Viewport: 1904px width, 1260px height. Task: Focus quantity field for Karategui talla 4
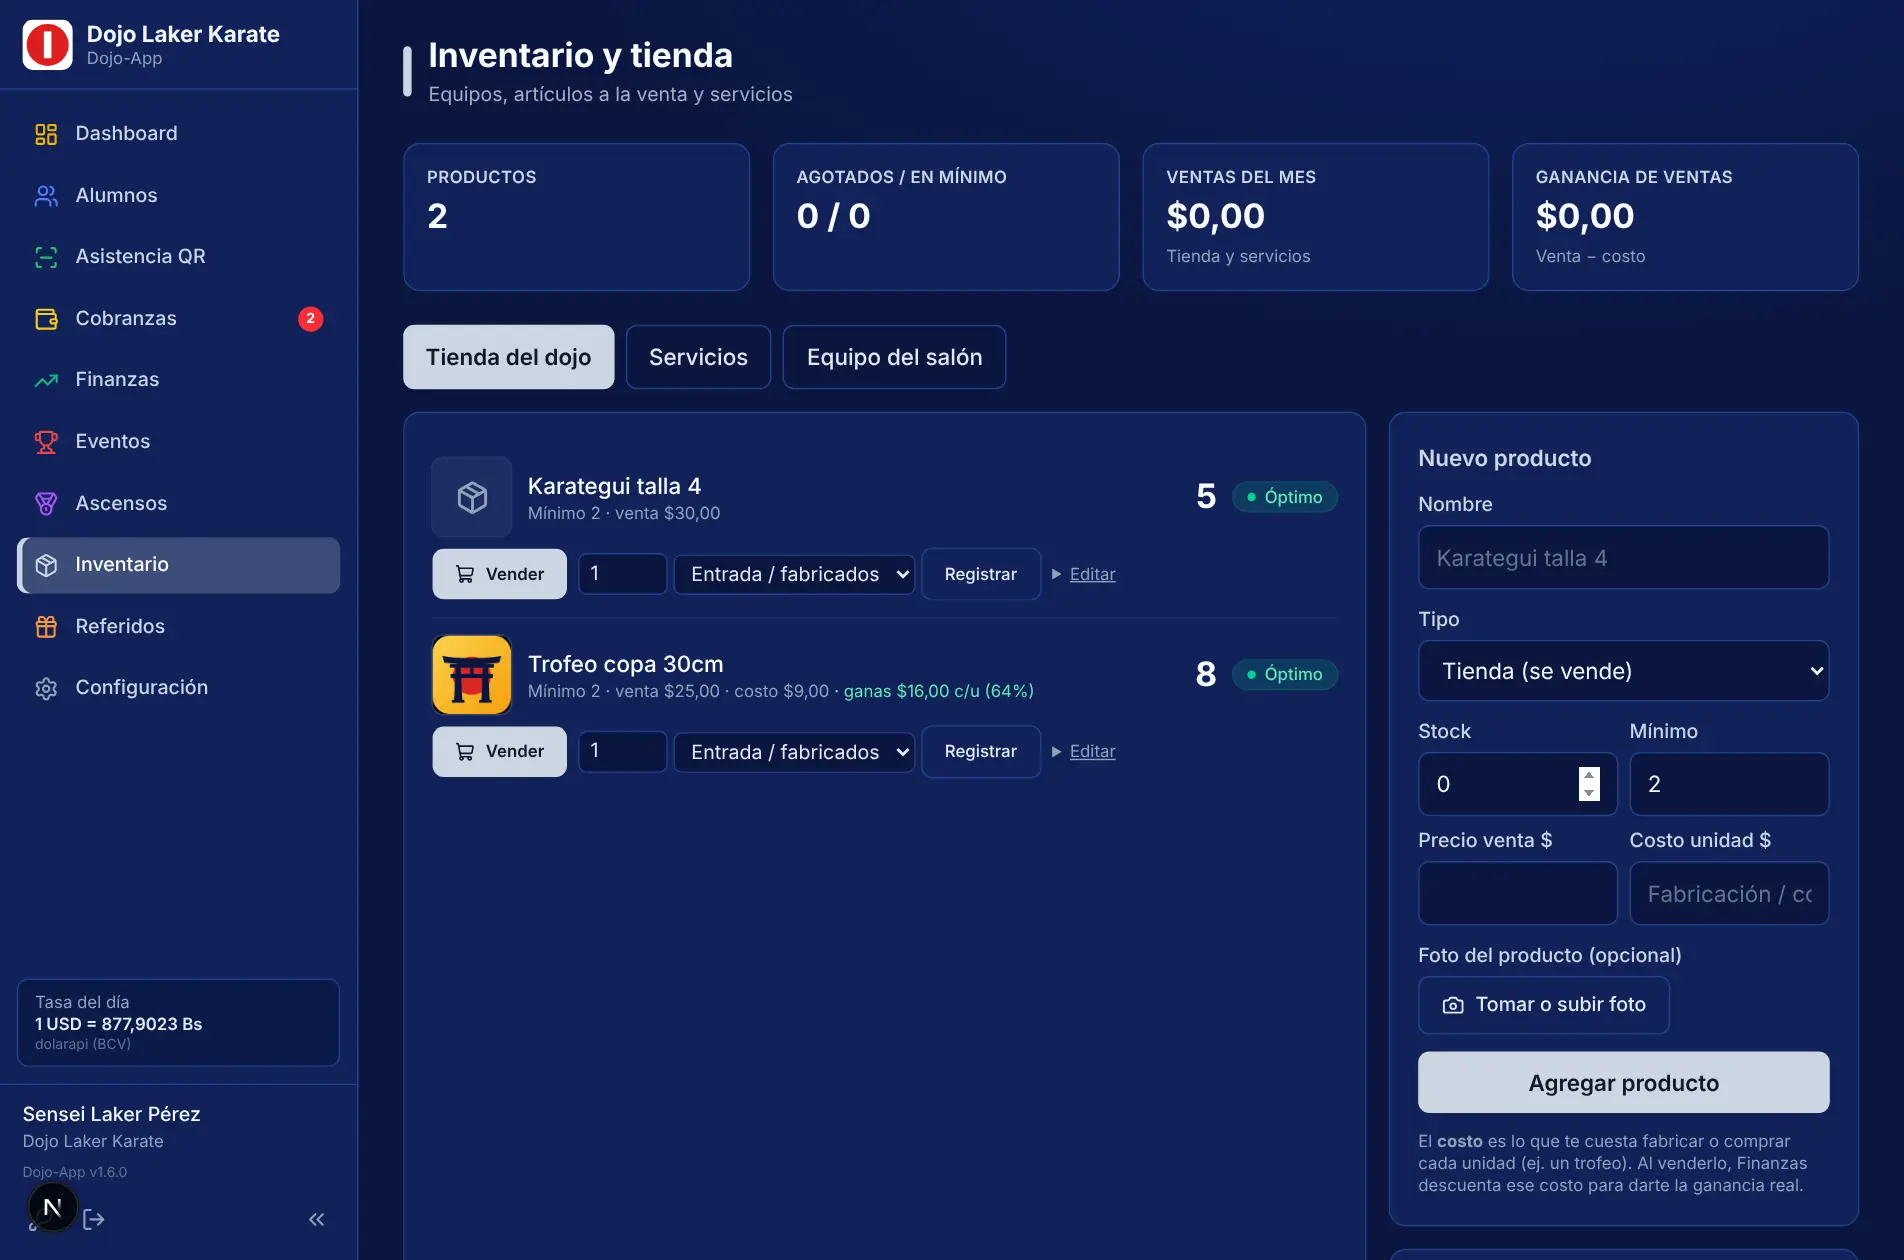623,574
